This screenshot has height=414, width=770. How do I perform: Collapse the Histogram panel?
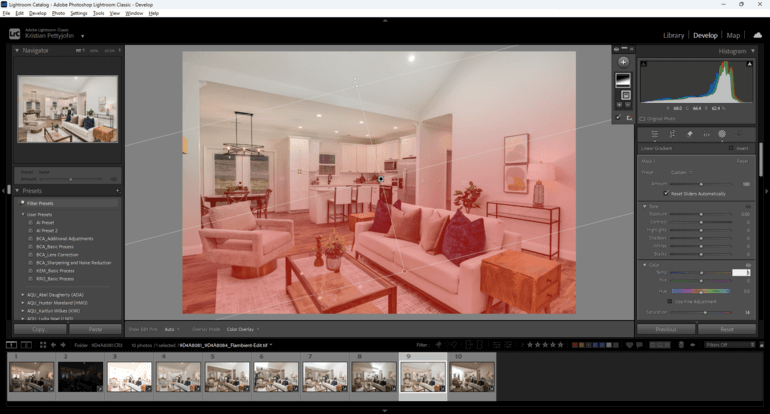point(753,51)
